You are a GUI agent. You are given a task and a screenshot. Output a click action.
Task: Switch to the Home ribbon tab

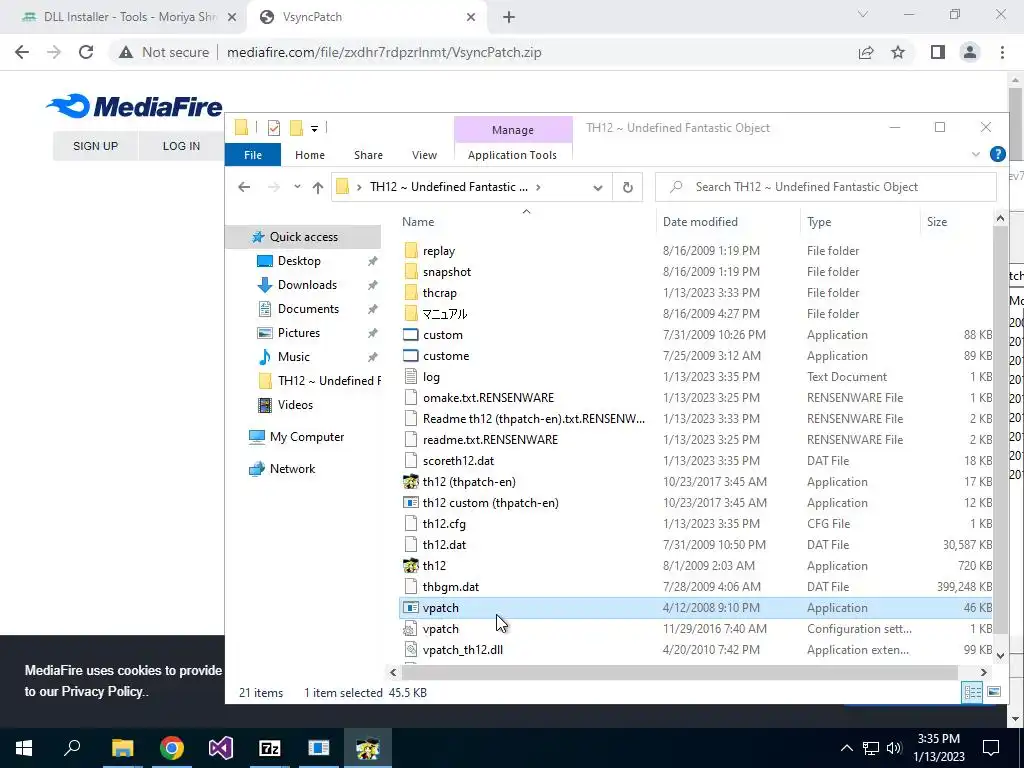310,155
